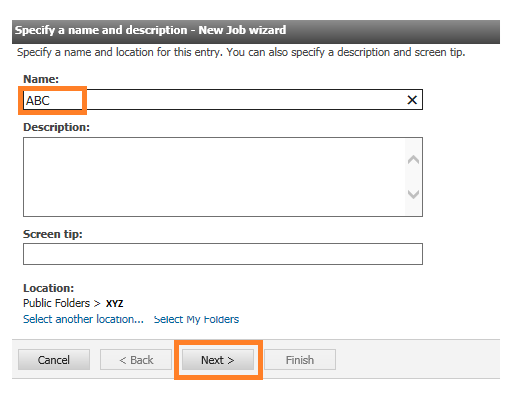Select the XYZ folder in Location path
The width and height of the screenshot is (519, 417).
pyautogui.click(x=114, y=303)
